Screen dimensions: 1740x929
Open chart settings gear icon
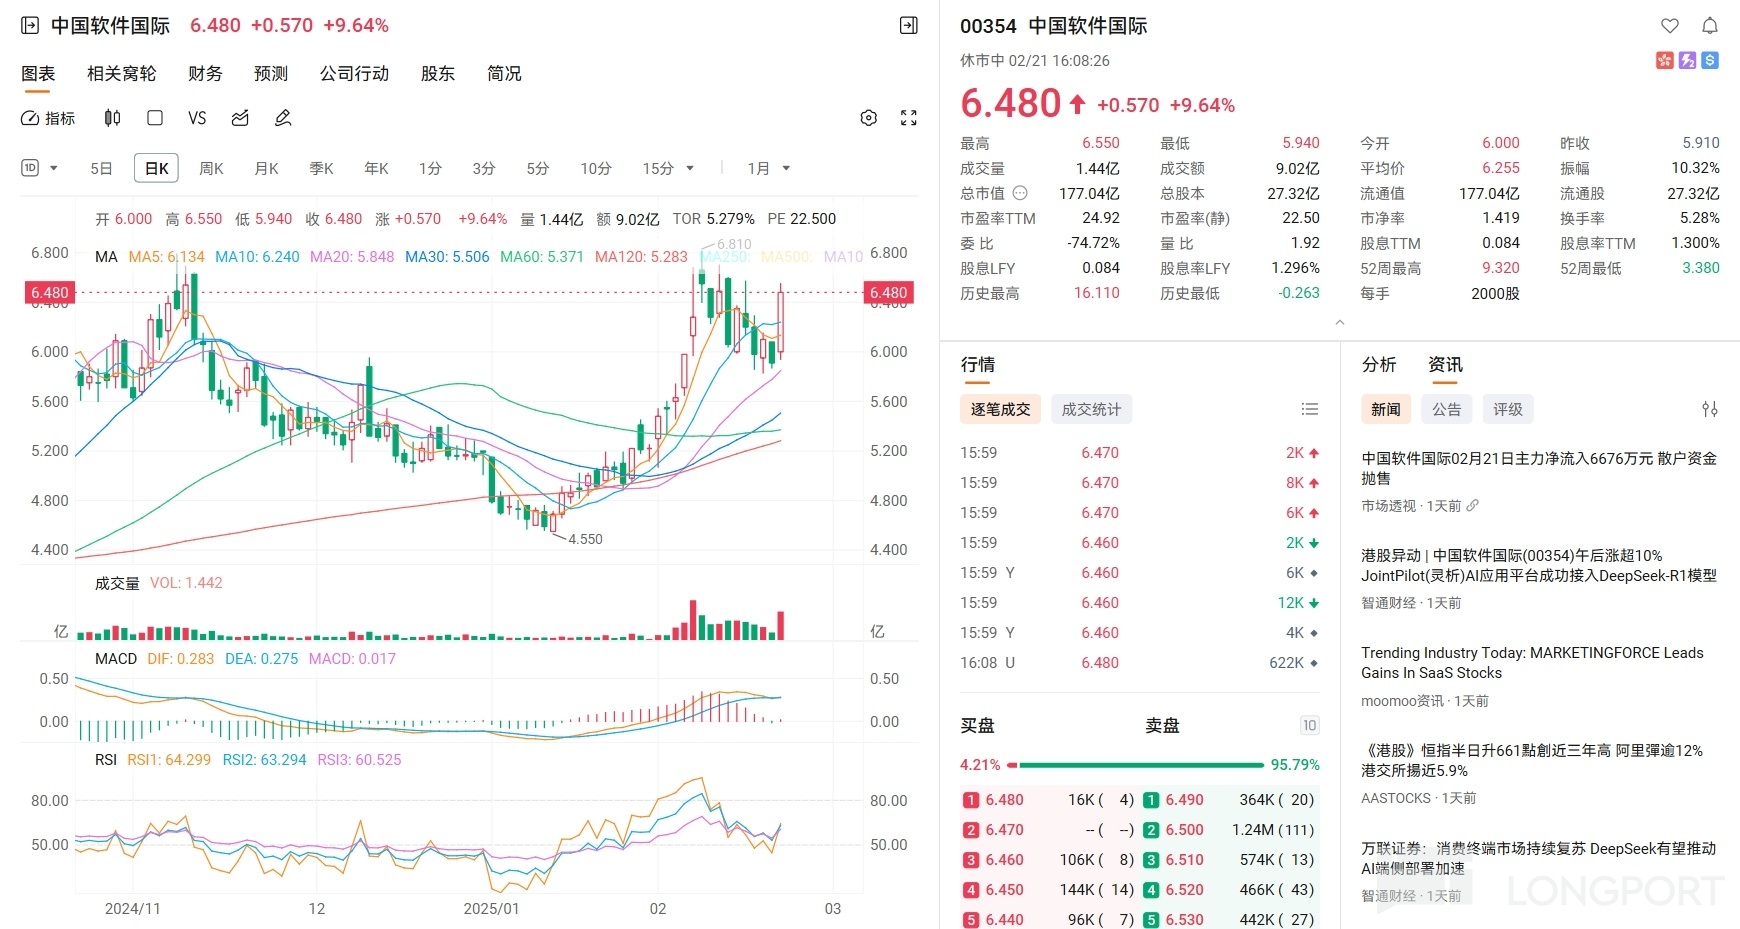pyautogui.click(x=868, y=118)
